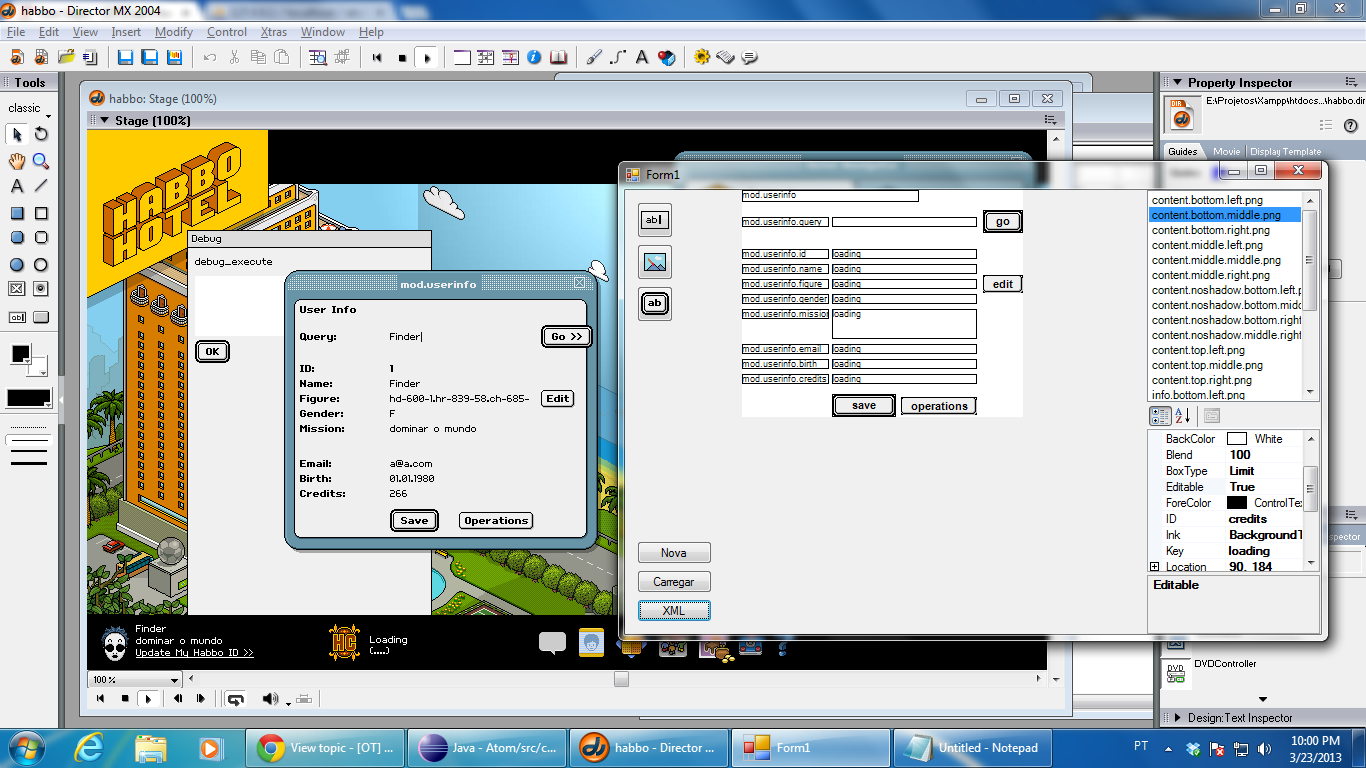Switch to the Movie tab in Property Inspector
The height and width of the screenshot is (768, 1366).
click(x=1226, y=152)
